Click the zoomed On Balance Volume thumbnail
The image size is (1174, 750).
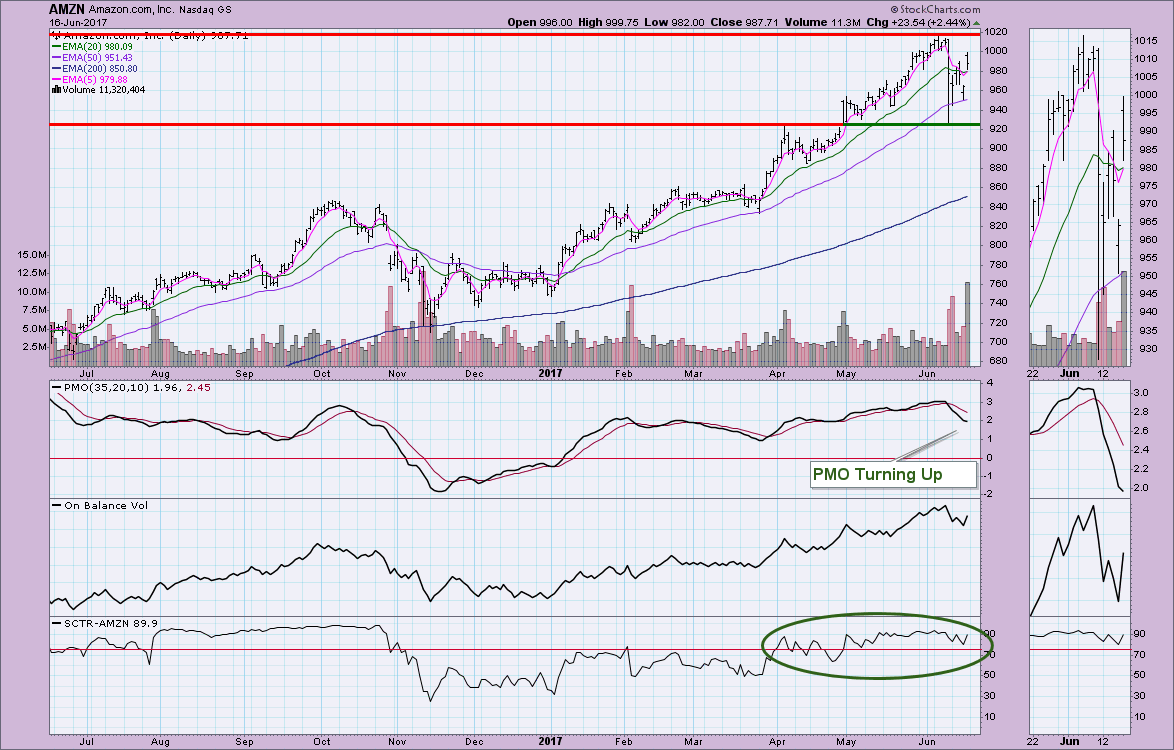click(1079, 557)
